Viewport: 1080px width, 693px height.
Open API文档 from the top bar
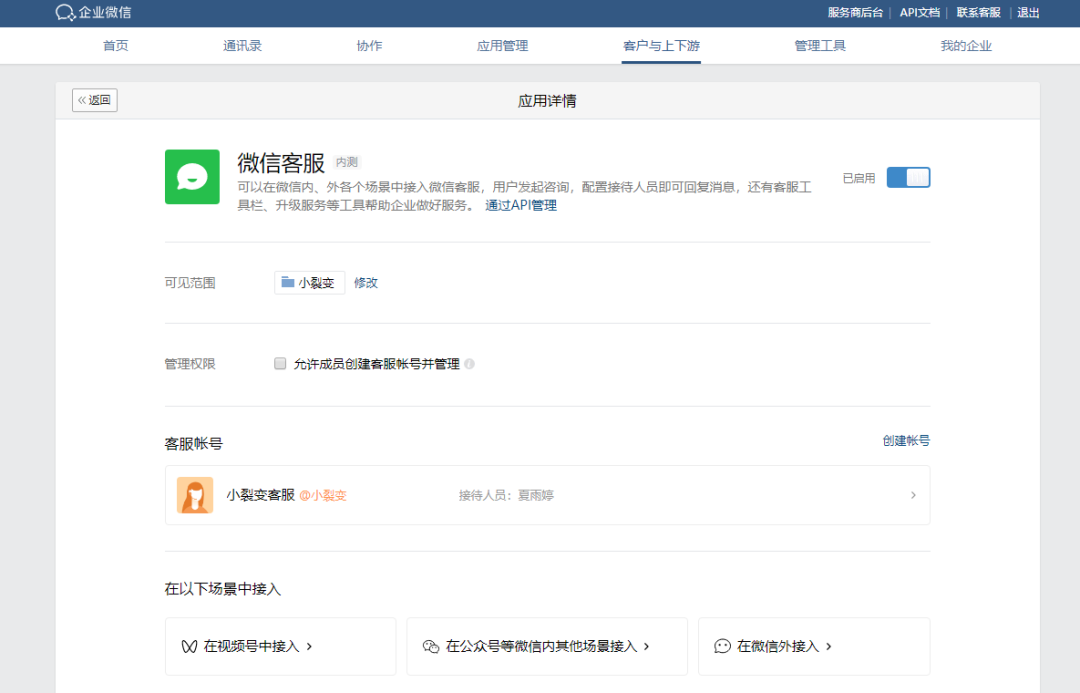[919, 13]
